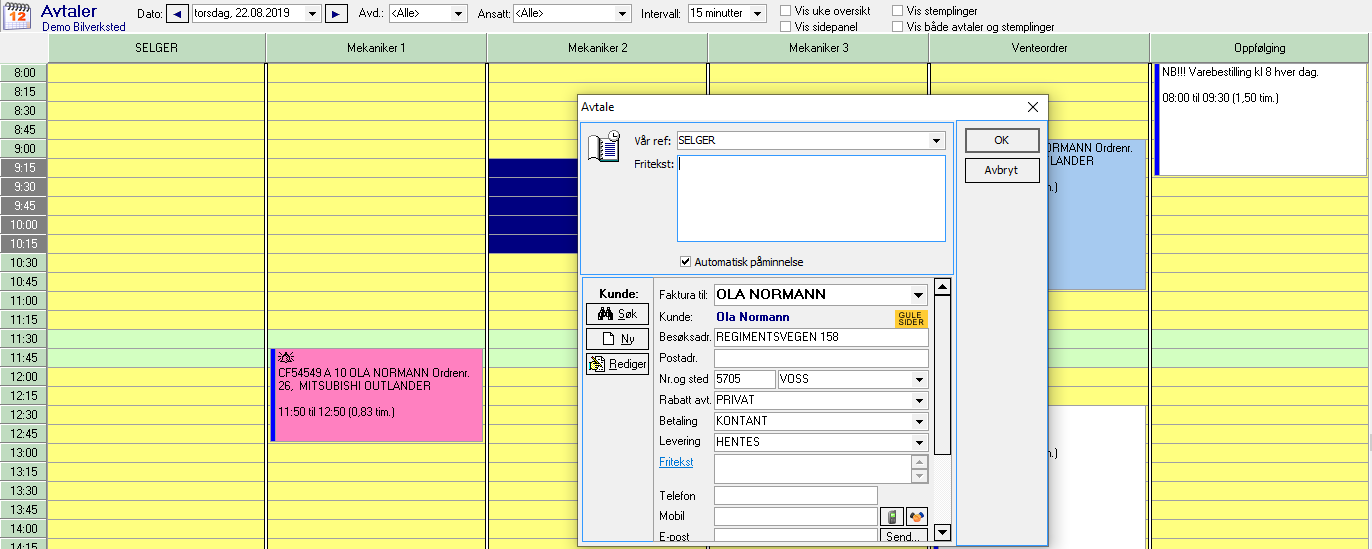Cancel the dialog with Avbryt

click(x=1002, y=171)
